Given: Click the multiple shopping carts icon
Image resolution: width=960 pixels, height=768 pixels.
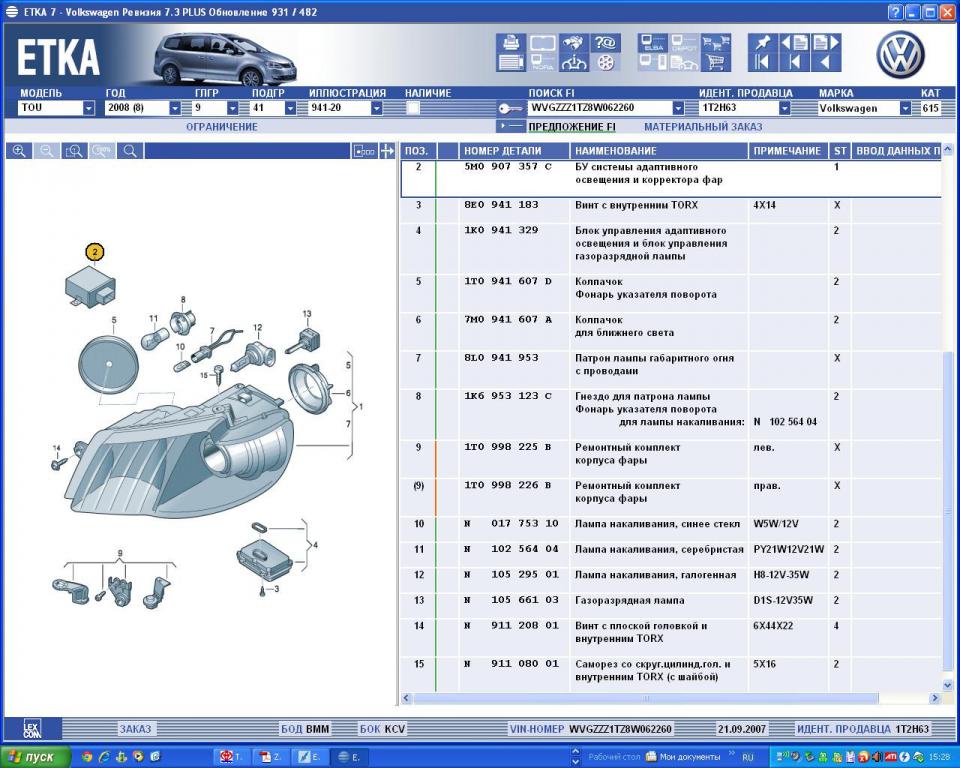Looking at the screenshot, I should 716,43.
